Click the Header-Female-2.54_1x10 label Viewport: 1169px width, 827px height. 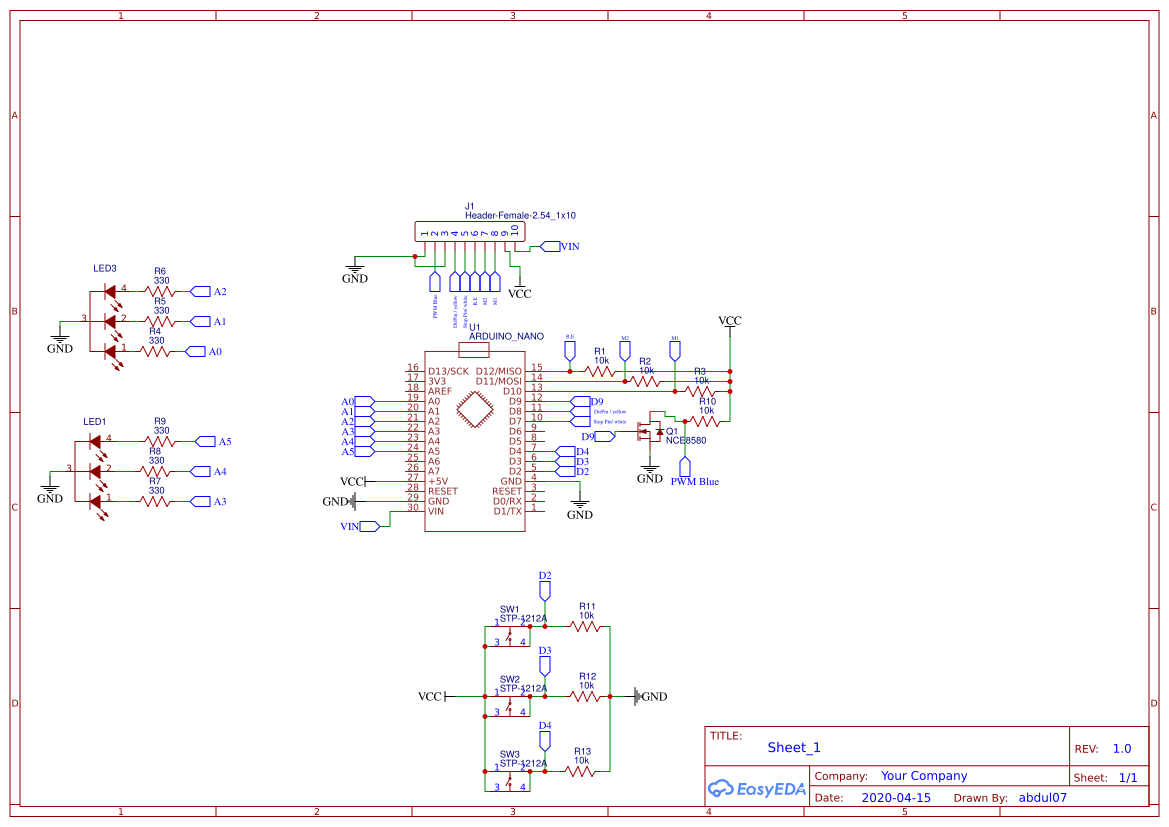pos(520,216)
